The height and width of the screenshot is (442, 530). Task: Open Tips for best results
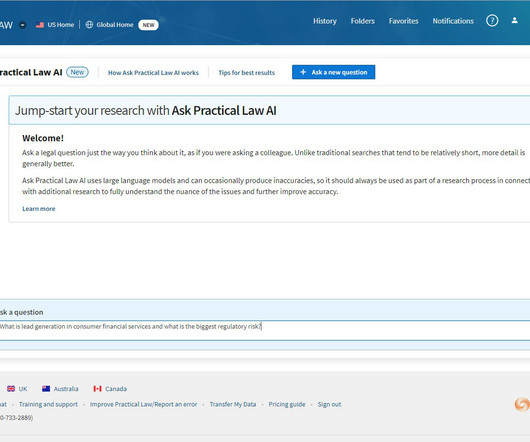pyautogui.click(x=246, y=73)
